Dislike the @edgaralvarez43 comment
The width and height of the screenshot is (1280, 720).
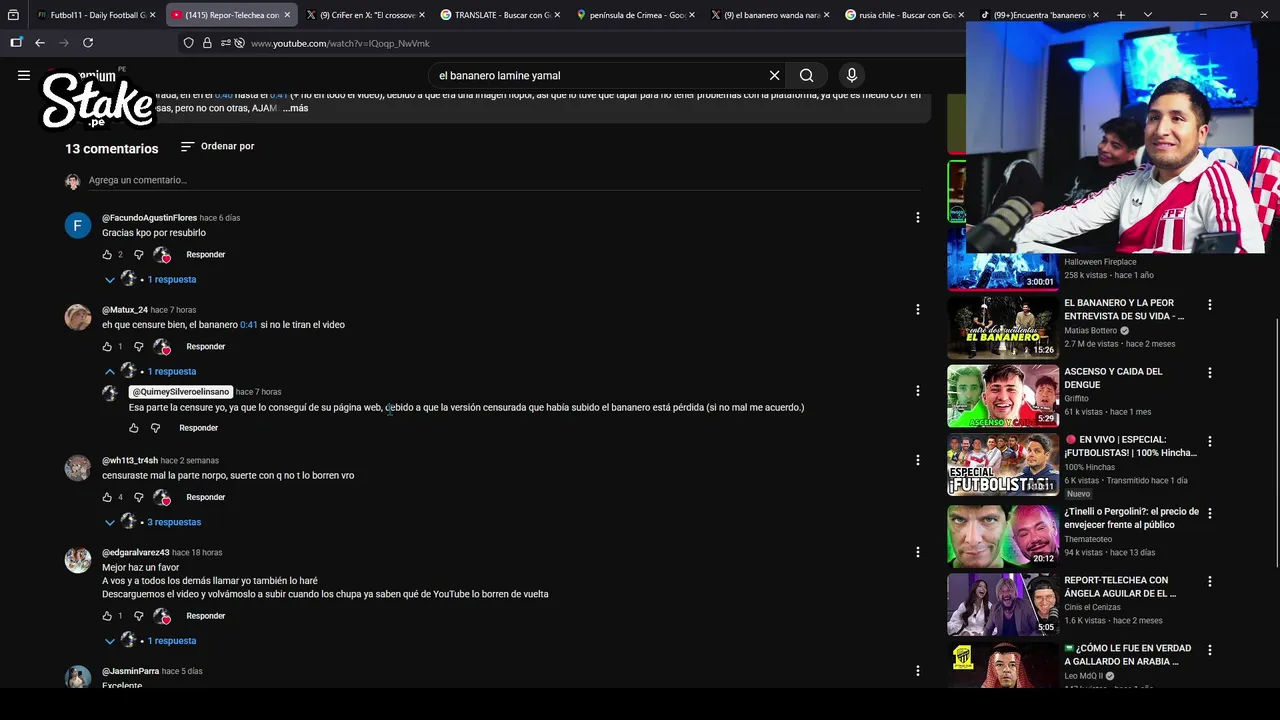click(139, 616)
